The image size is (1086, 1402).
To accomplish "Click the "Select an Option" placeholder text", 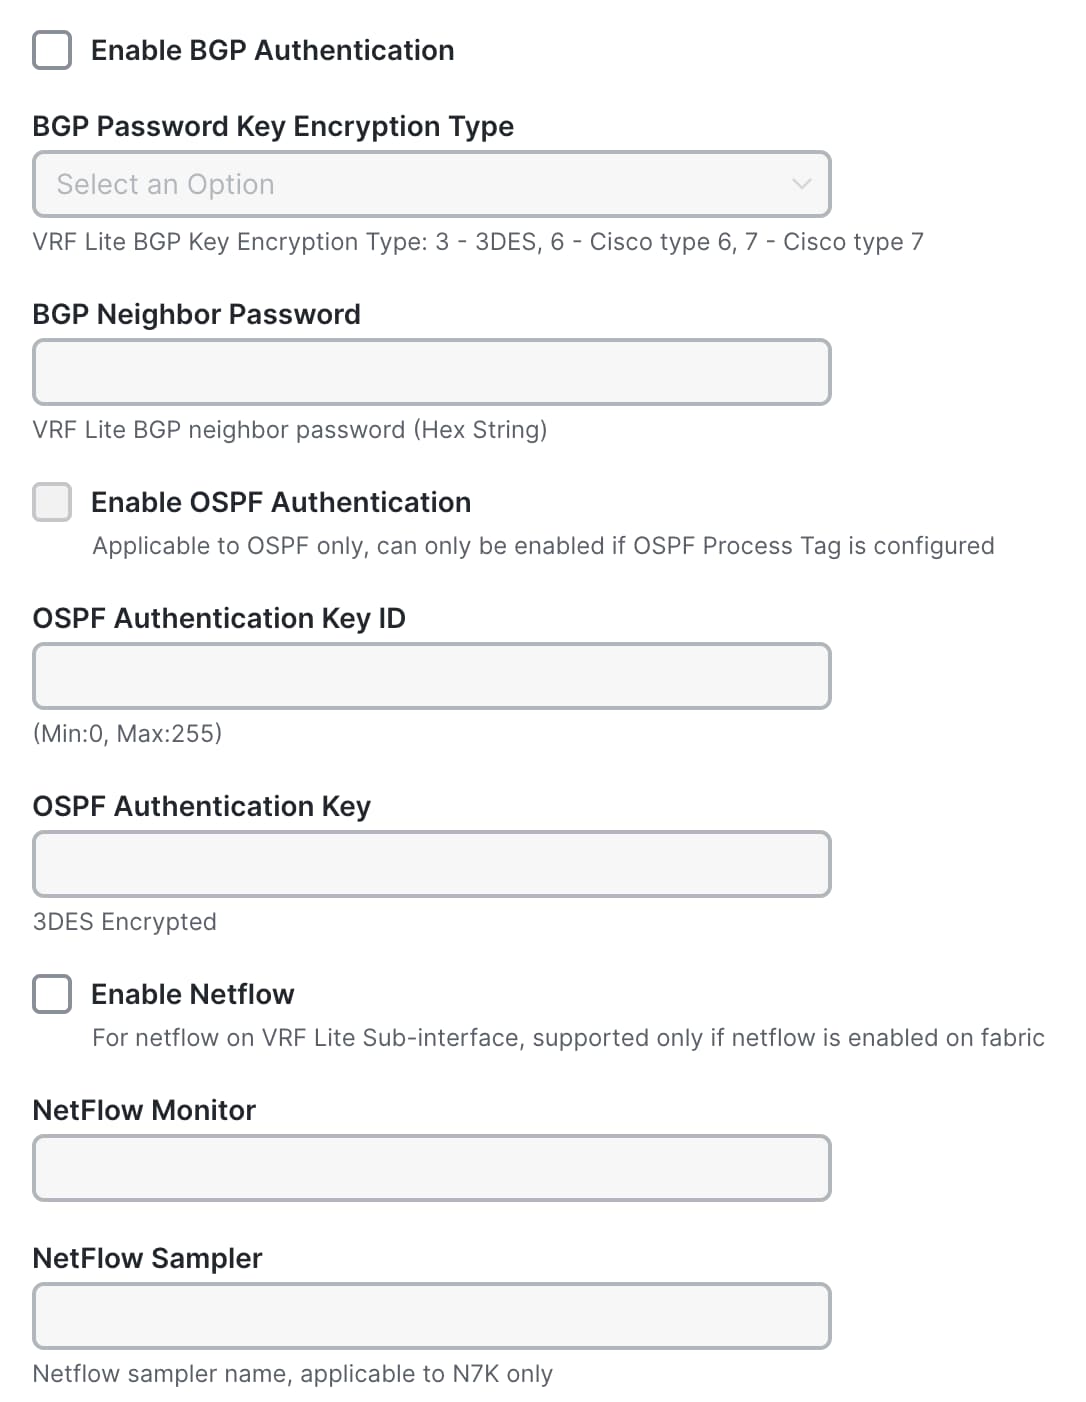I will coord(165,184).
